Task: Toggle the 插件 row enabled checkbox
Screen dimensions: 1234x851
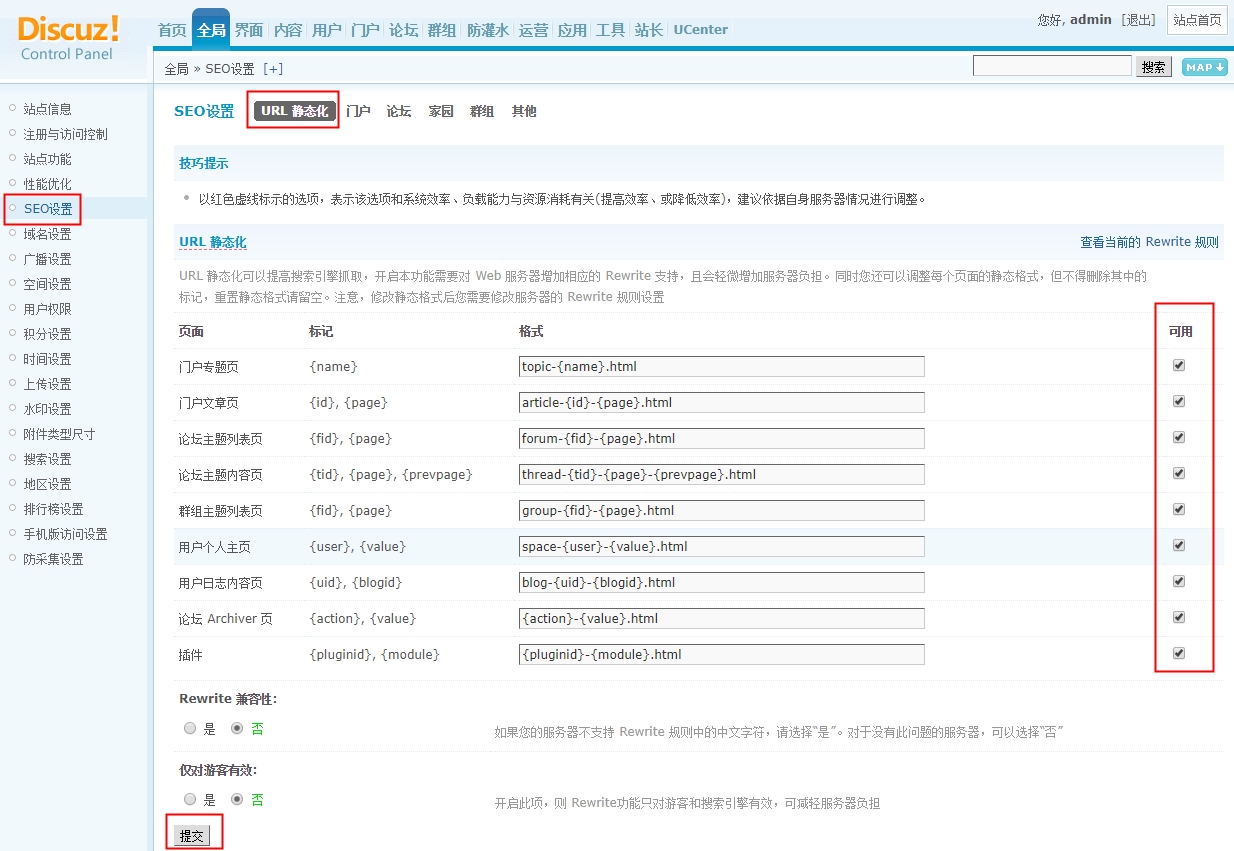Action: pyautogui.click(x=1179, y=654)
